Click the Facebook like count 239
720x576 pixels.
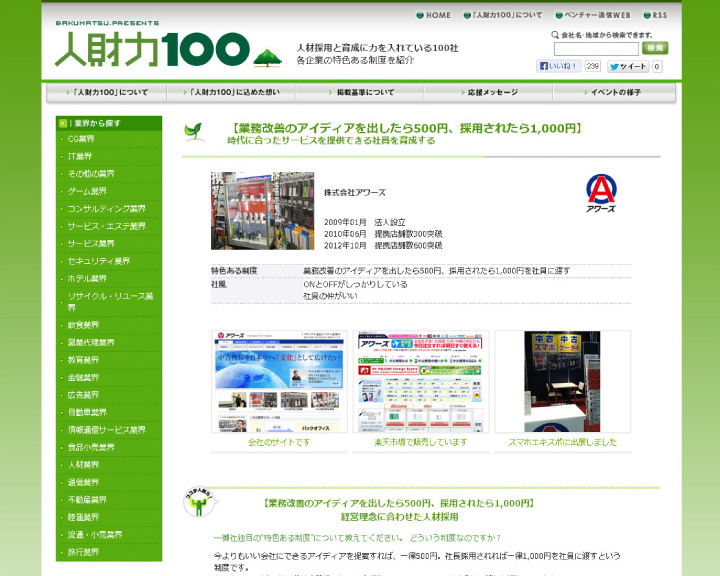pyautogui.click(x=592, y=66)
